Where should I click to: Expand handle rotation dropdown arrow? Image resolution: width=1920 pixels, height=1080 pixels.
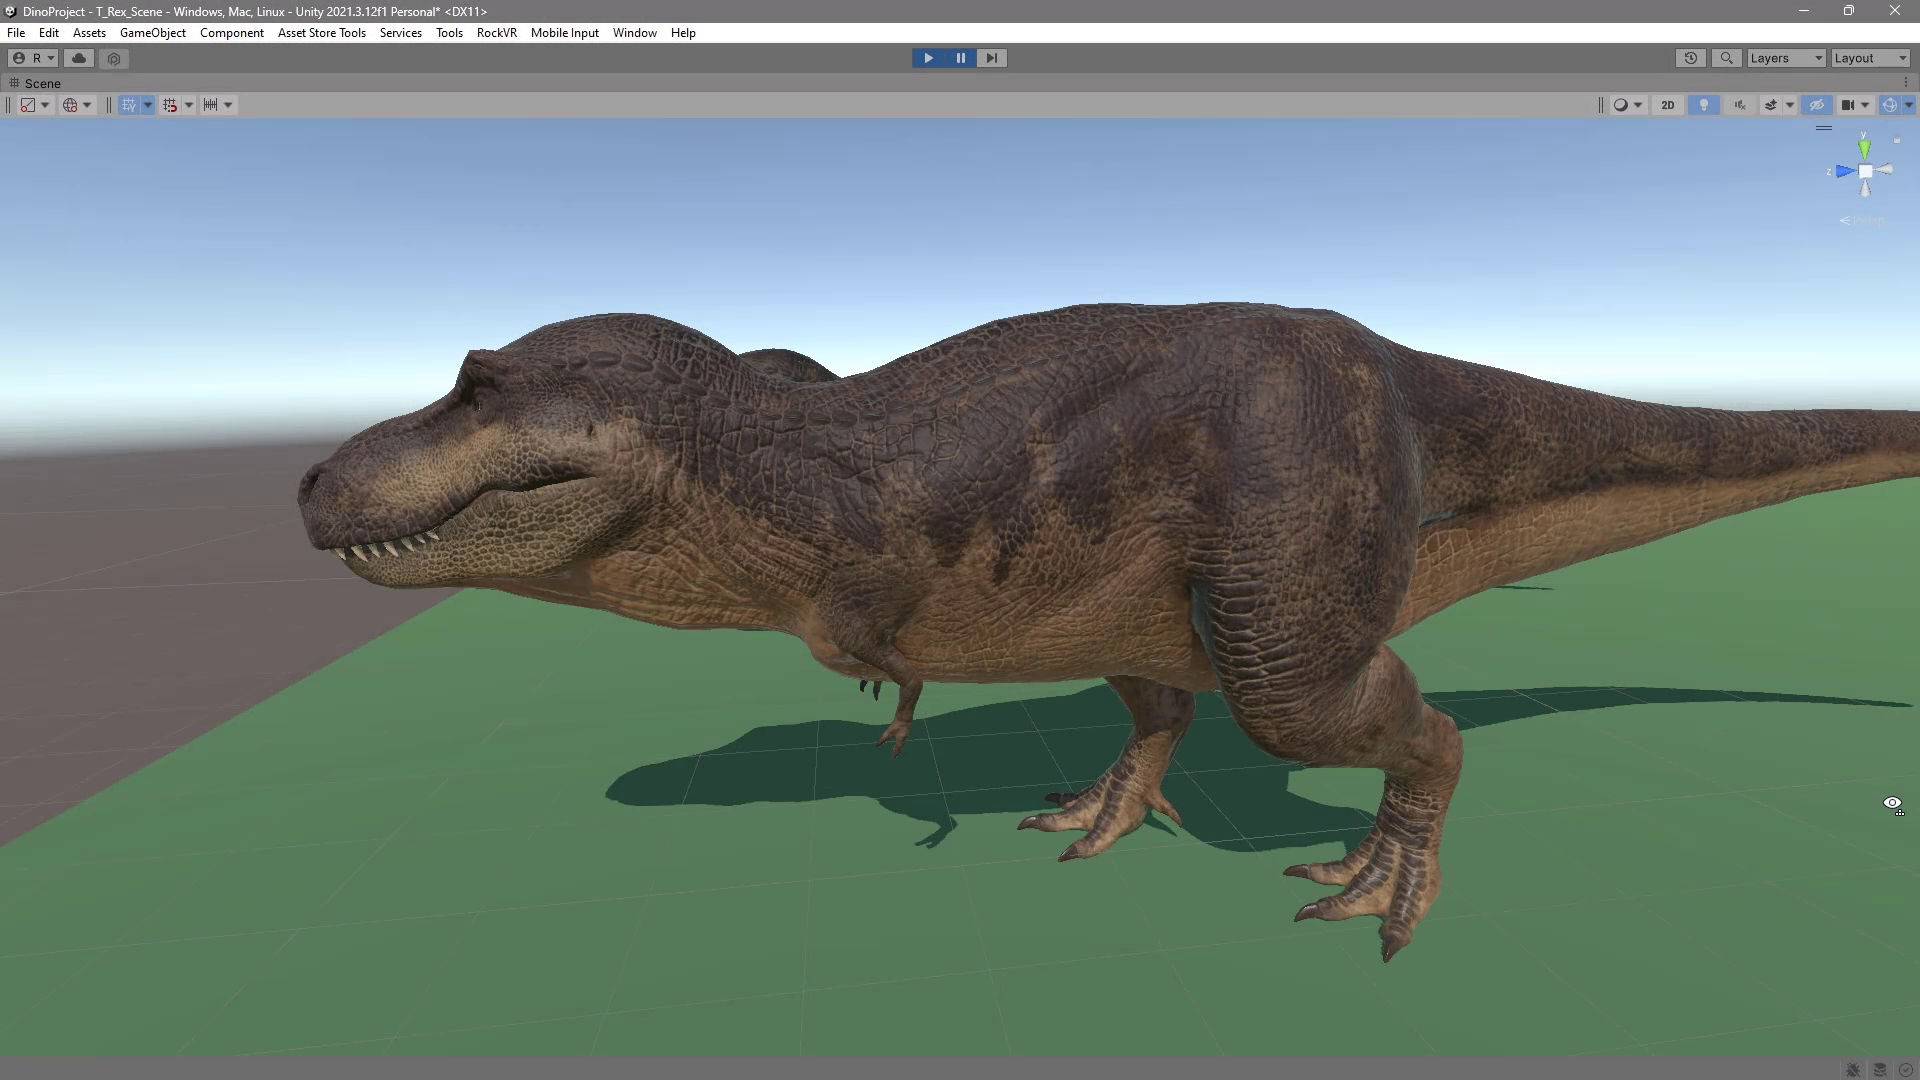[x=87, y=105]
